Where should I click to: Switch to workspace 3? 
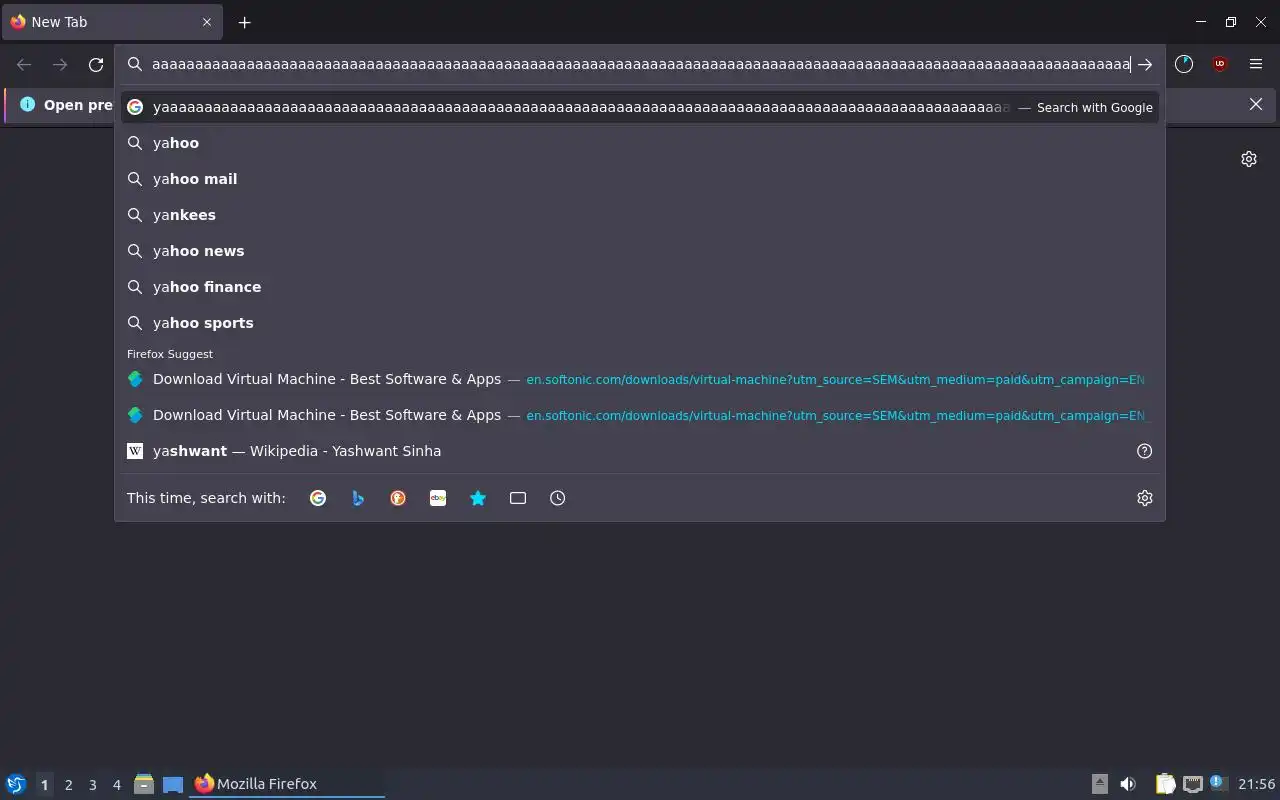tap(92, 785)
